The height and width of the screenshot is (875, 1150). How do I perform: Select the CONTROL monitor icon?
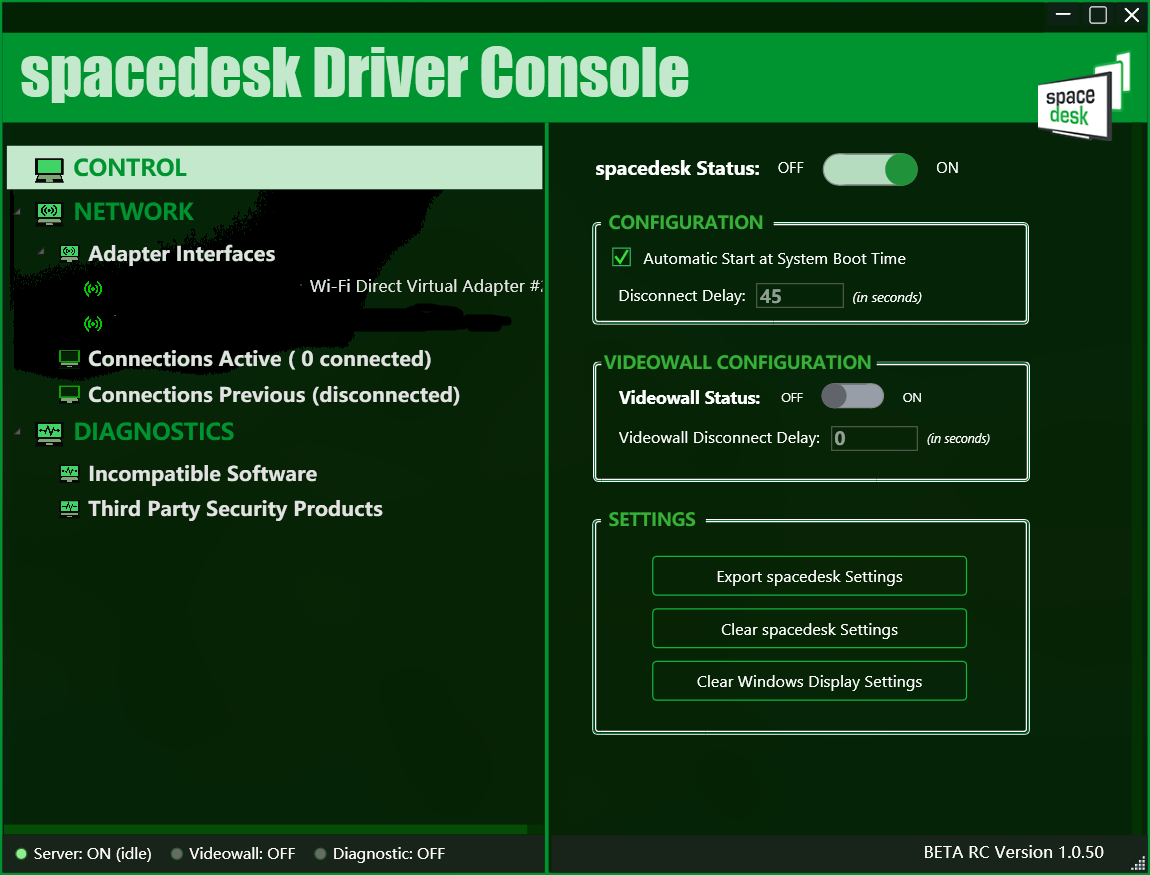click(49, 168)
